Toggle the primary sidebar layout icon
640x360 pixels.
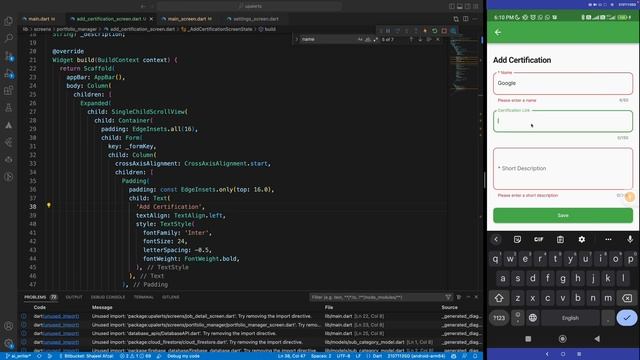pos(452,6)
